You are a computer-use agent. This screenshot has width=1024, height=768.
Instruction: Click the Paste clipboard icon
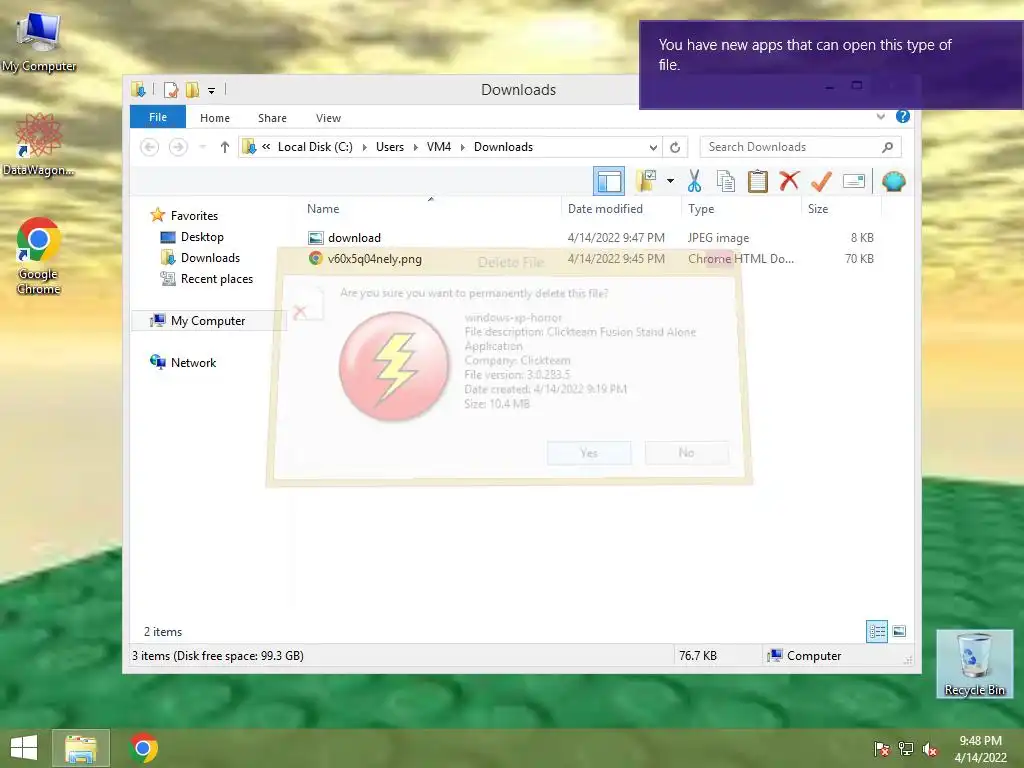click(x=758, y=181)
